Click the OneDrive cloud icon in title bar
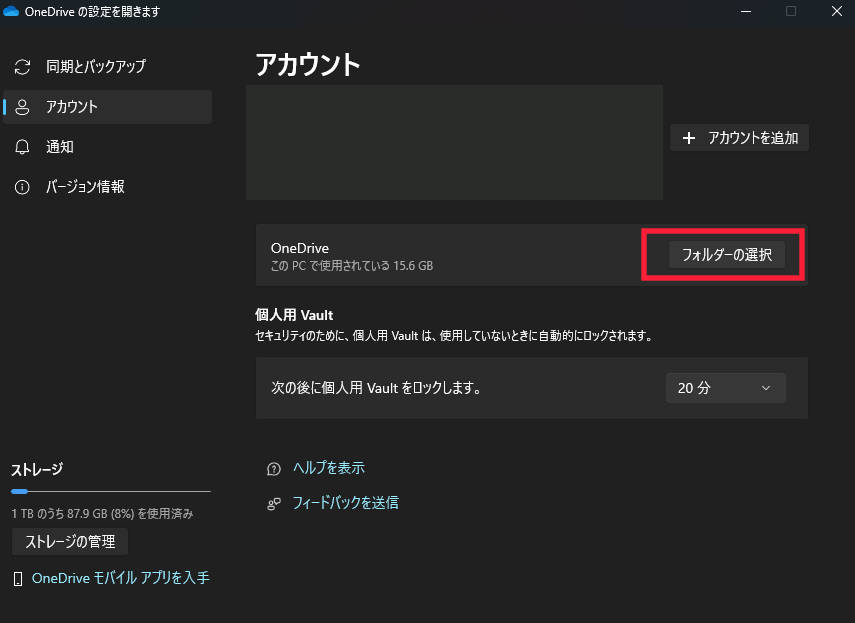The width and height of the screenshot is (855, 623). (x=11, y=11)
